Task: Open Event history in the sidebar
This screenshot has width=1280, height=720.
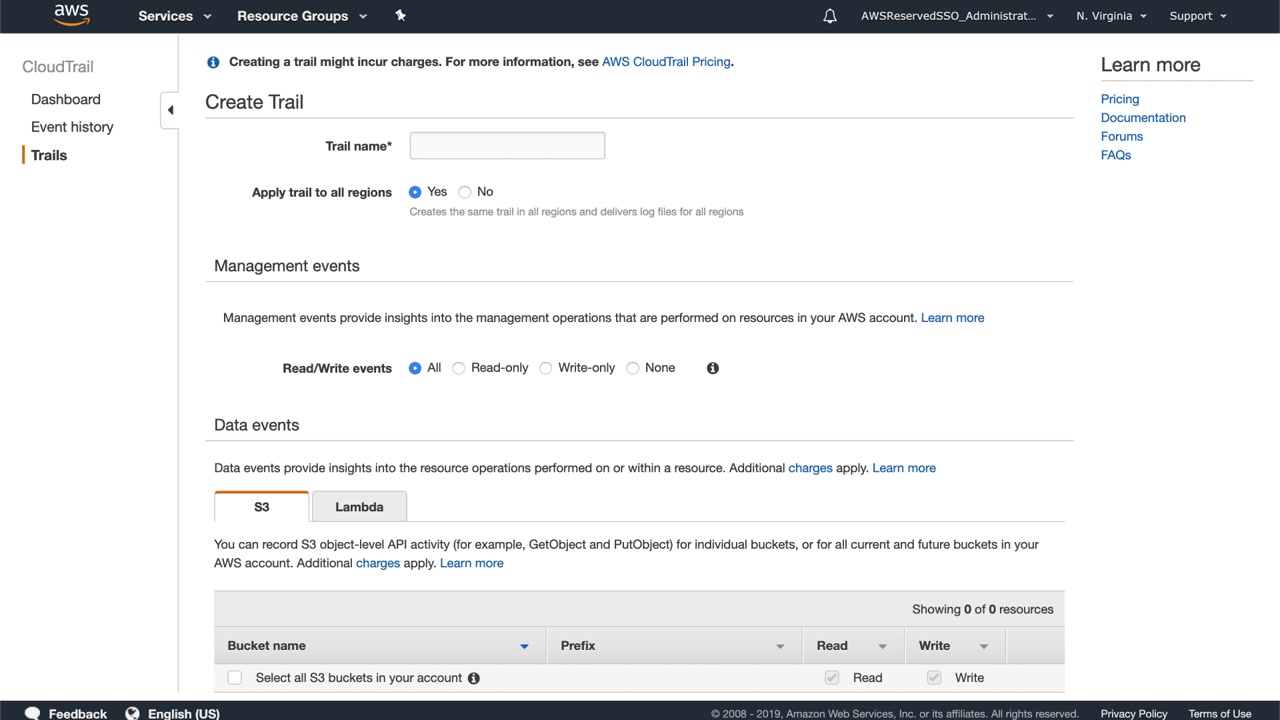Action: click(72, 127)
